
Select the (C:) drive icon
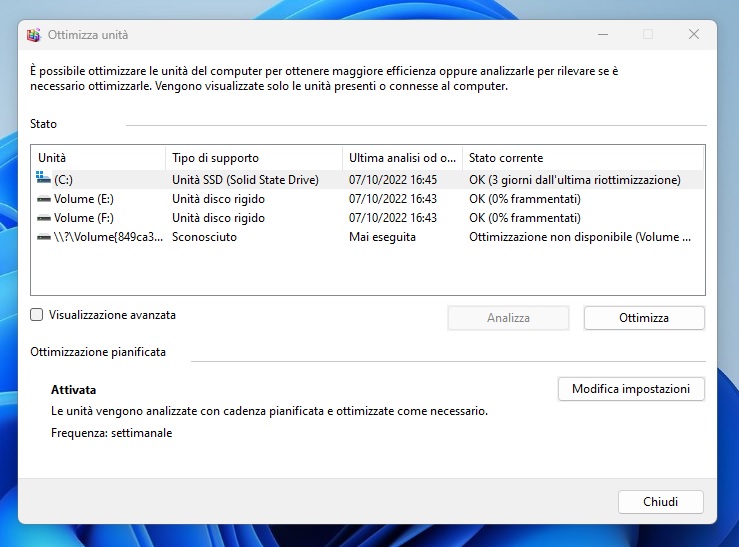(x=43, y=178)
